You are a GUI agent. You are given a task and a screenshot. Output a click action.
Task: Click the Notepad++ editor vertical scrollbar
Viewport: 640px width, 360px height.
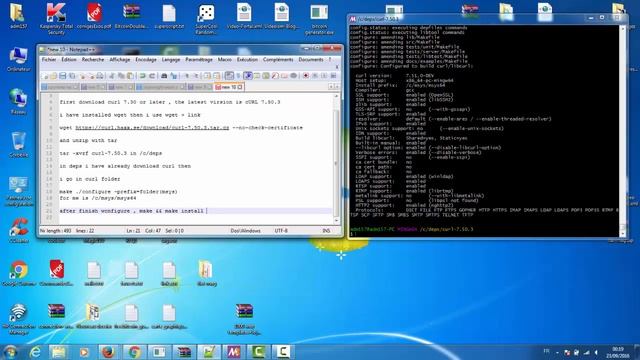(x=336, y=158)
